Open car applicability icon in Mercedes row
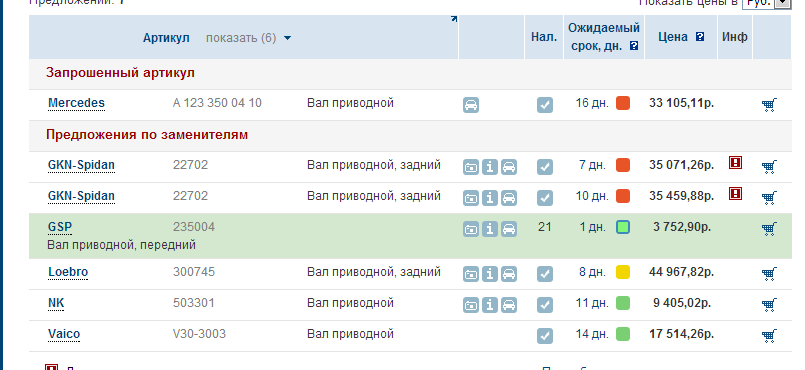Screen dimensions: 805x370 [x=471, y=105]
